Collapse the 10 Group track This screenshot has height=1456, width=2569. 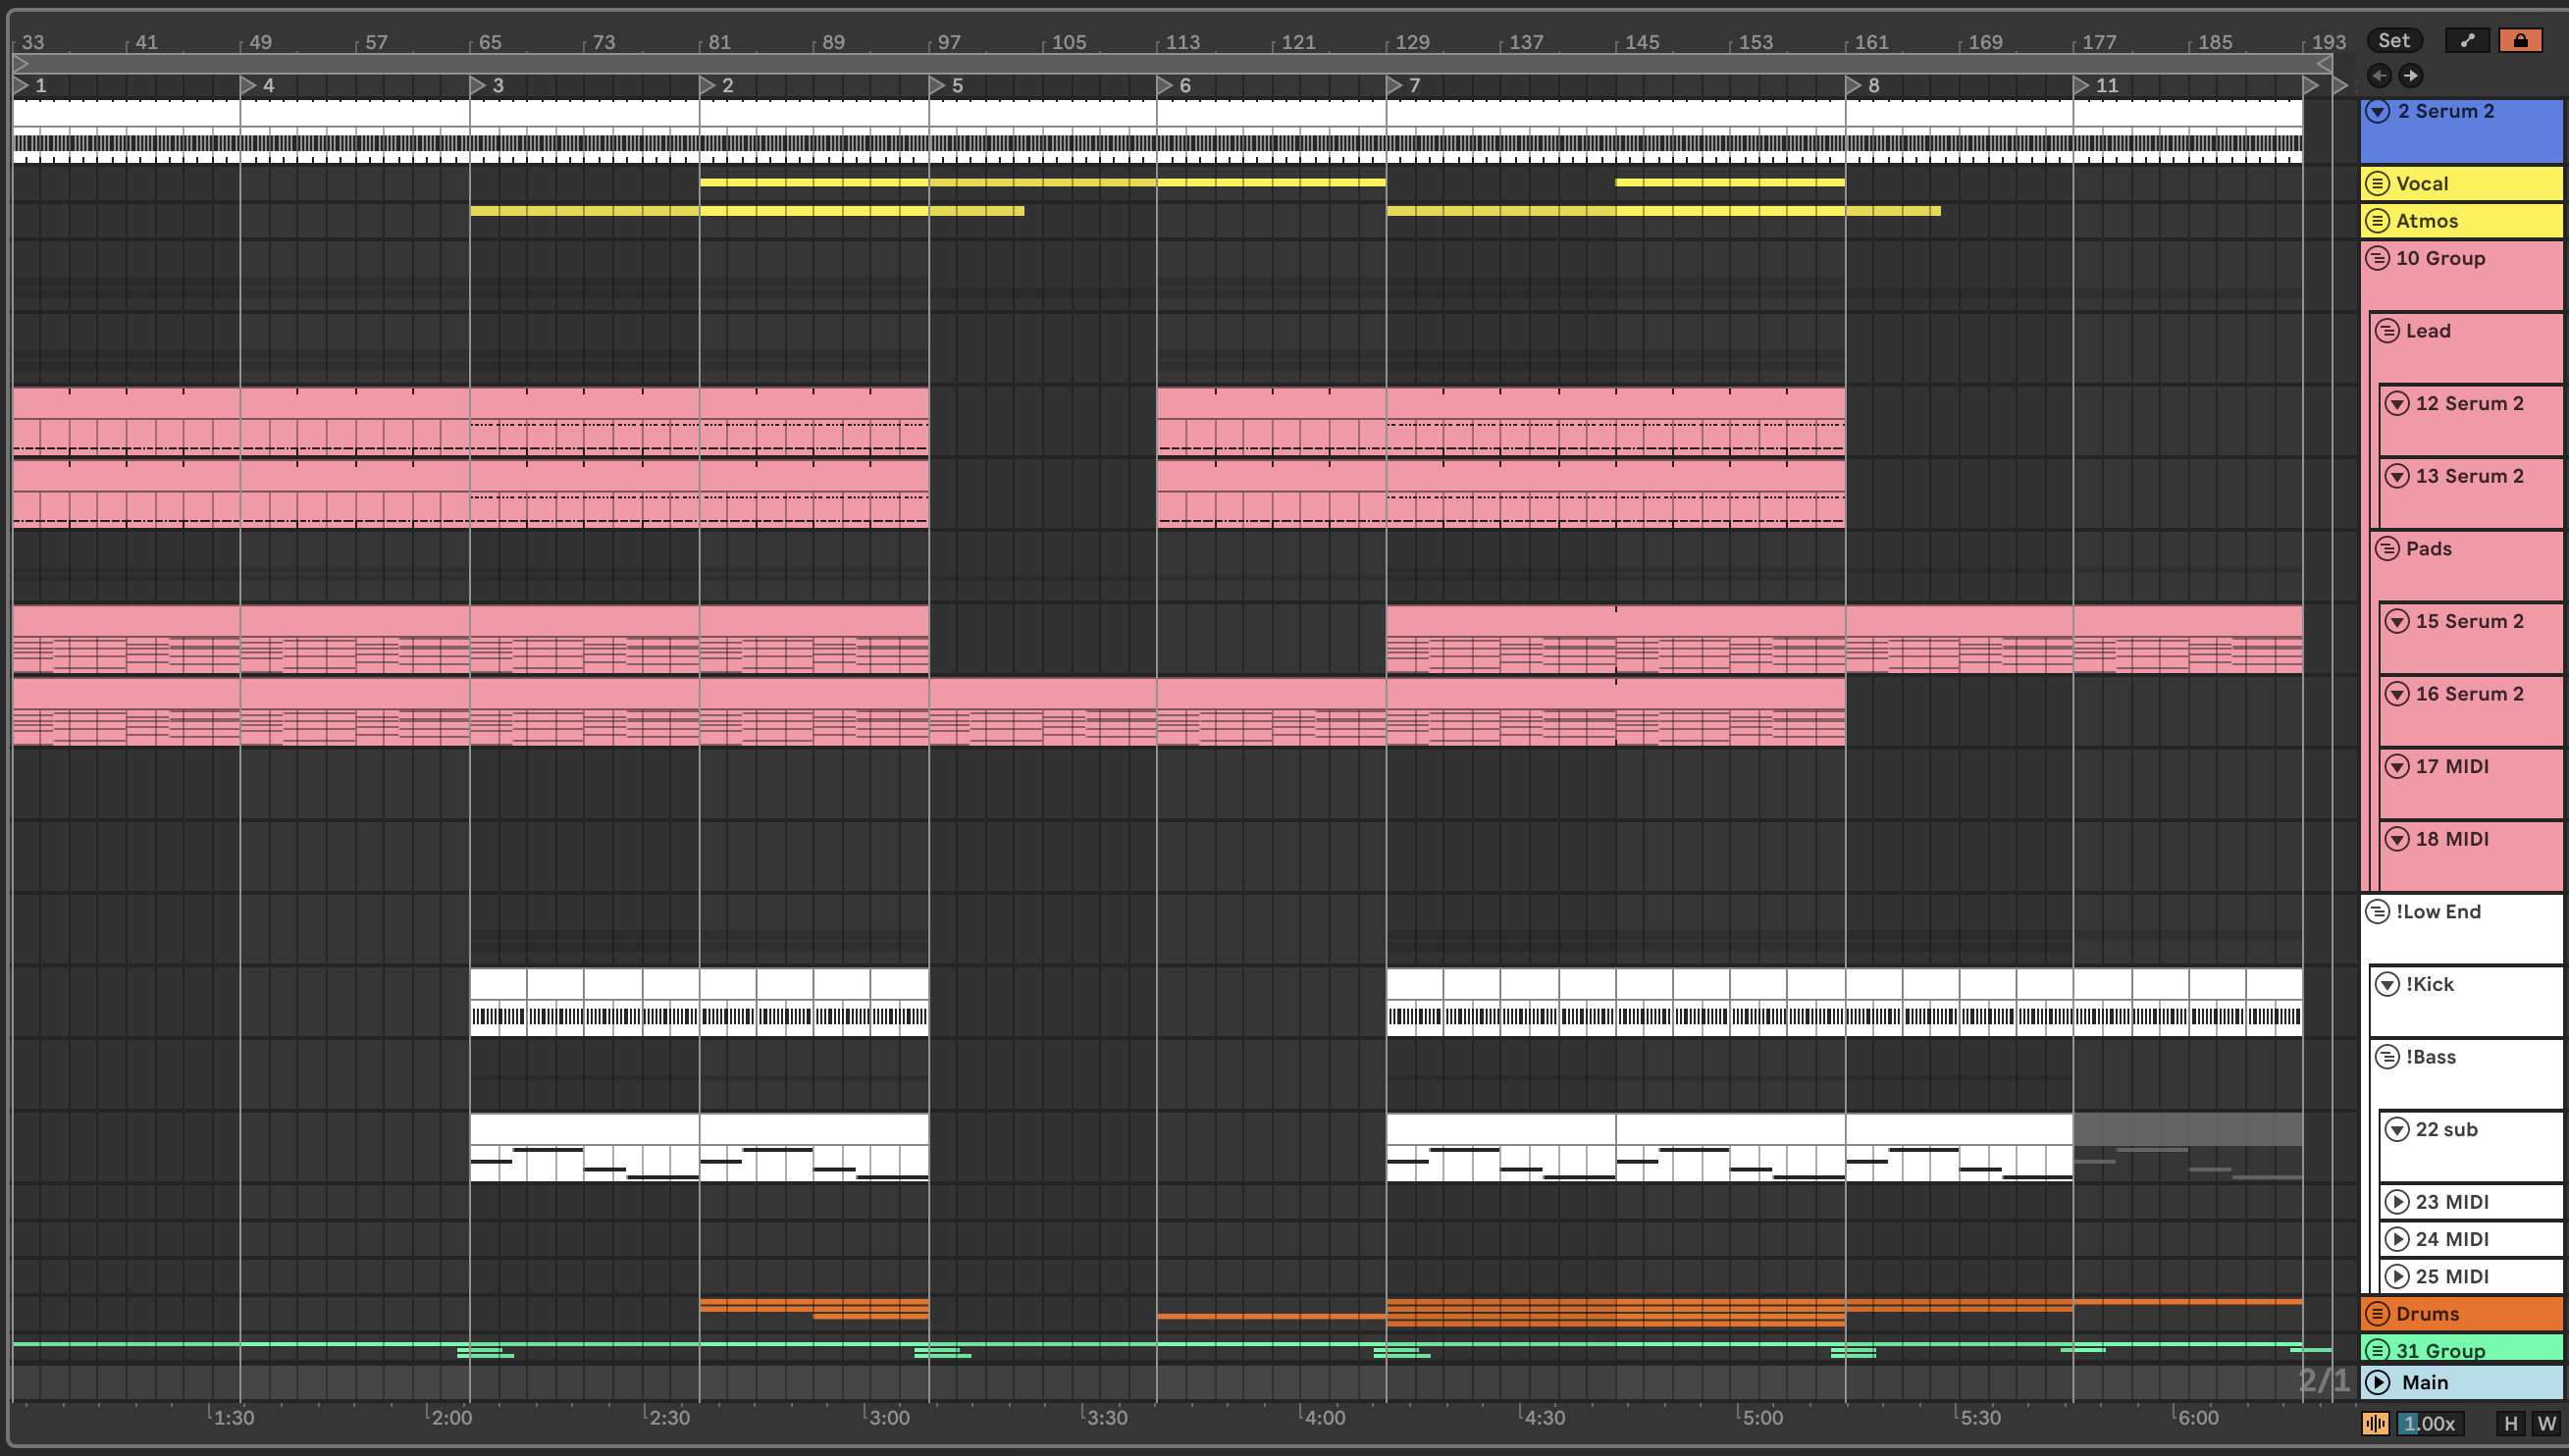click(2378, 258)
